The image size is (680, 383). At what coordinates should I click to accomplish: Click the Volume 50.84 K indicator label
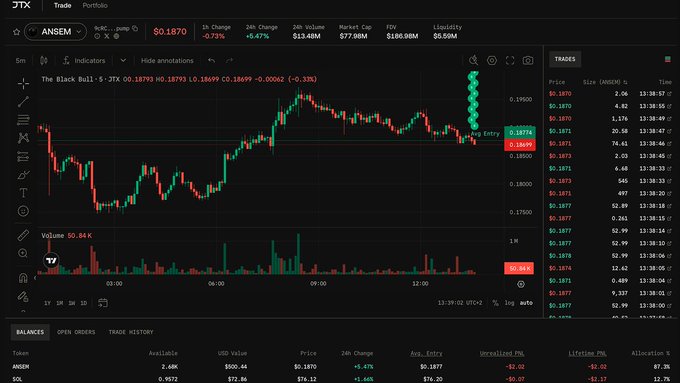[66, 236]
